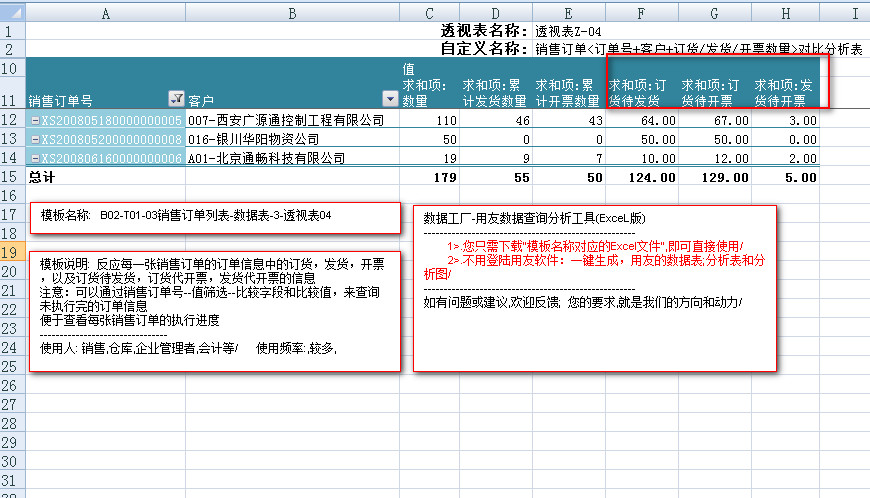Select grand total 124.00 cell
The height and width of the screenshot is (498, 870).
pos(642,177)
